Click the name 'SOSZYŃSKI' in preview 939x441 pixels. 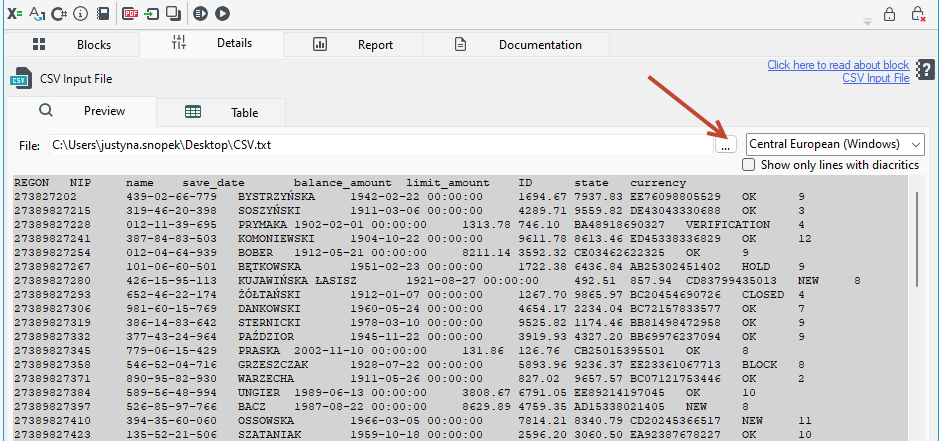click(x=269, y=211)
